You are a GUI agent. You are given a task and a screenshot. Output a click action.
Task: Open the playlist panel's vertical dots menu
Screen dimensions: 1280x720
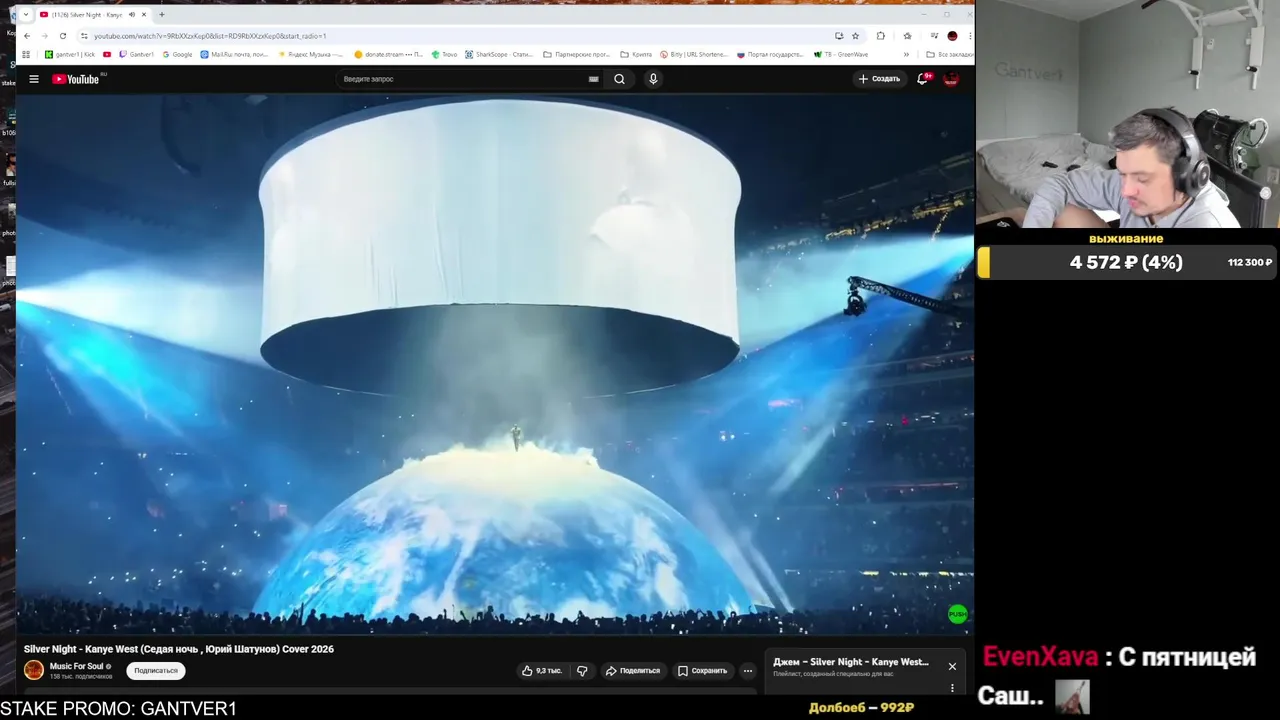952,688
